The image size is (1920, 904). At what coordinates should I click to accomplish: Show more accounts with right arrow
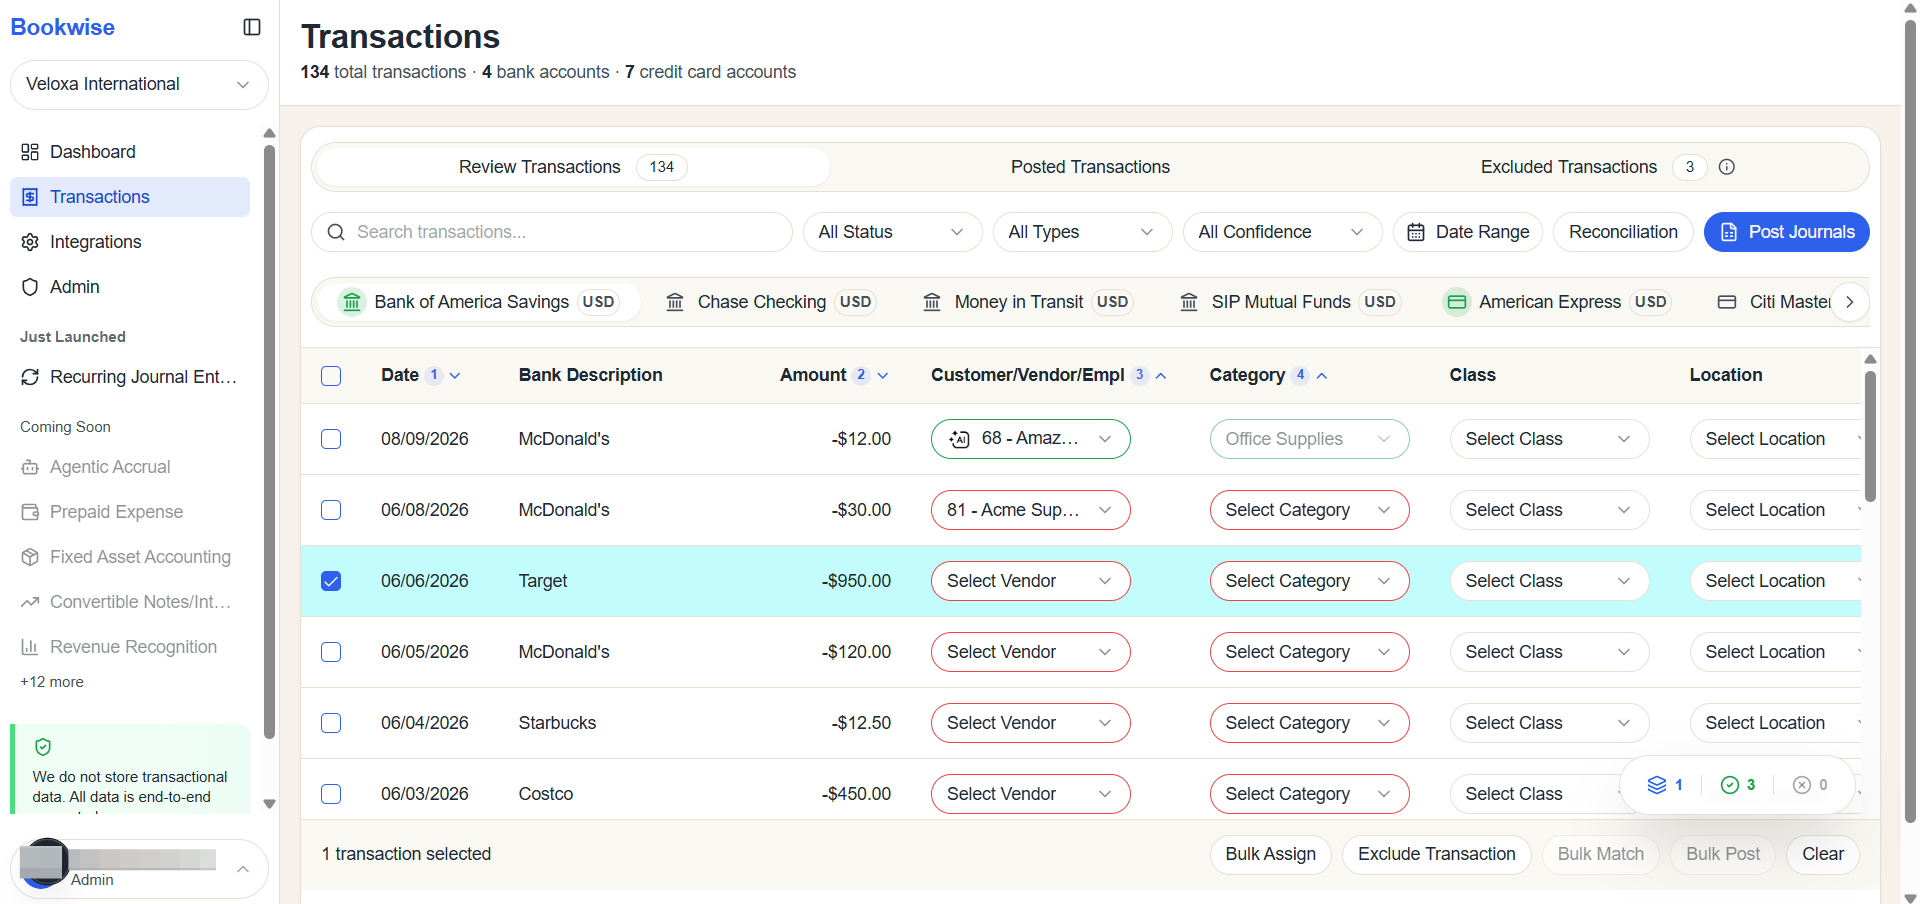click(x=1850, y=302)
